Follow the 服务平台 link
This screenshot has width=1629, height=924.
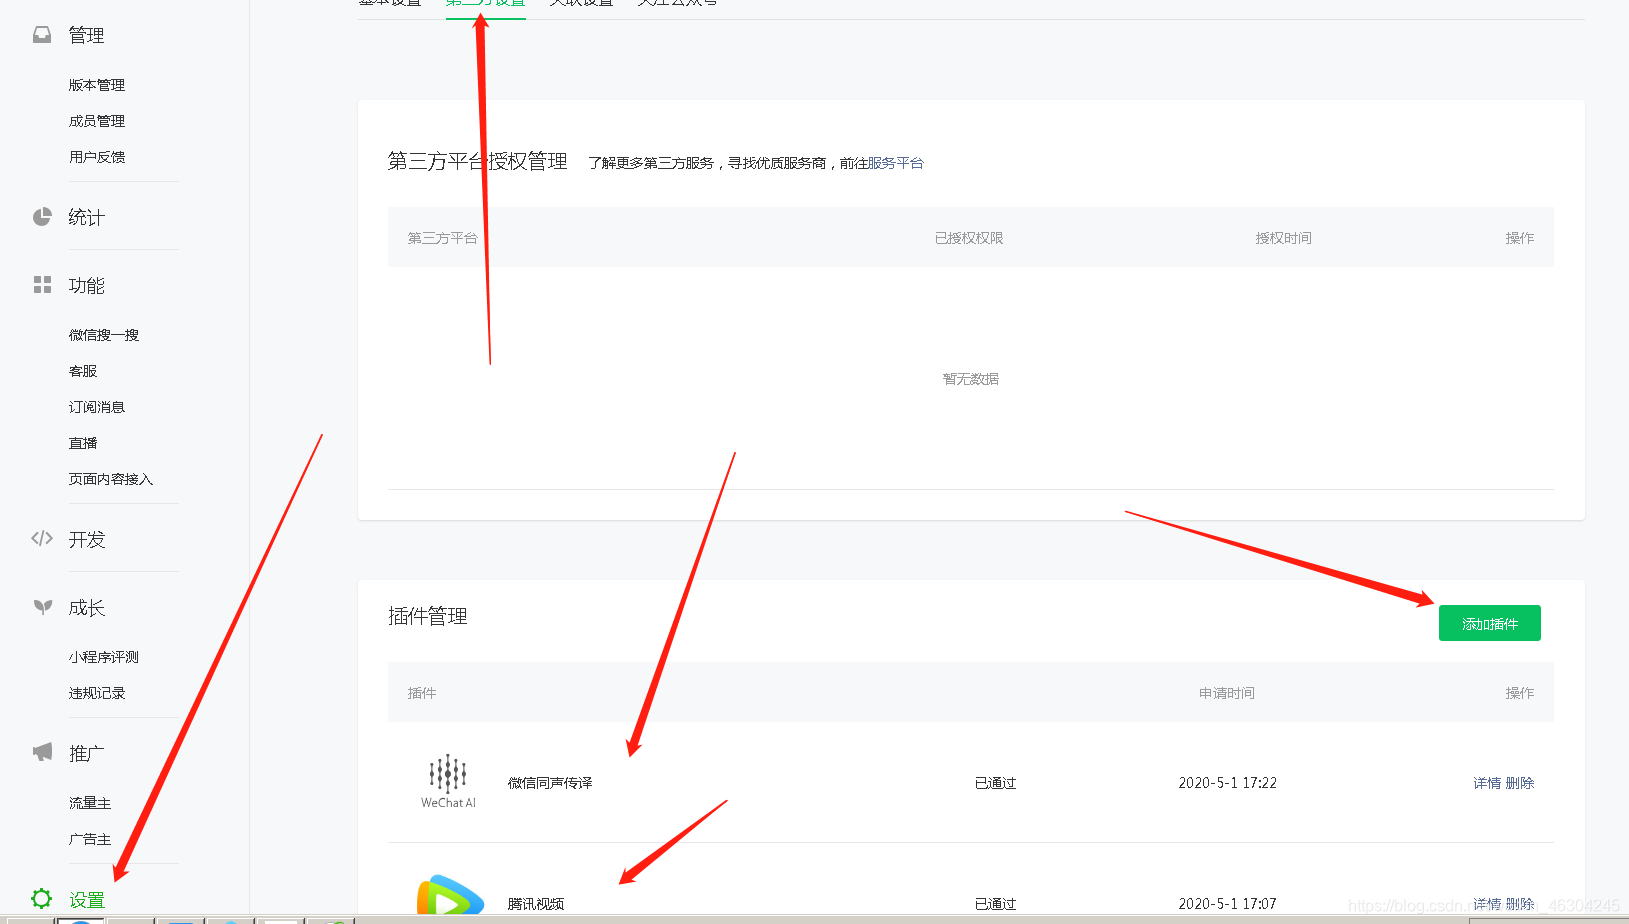tap(896, 163)
